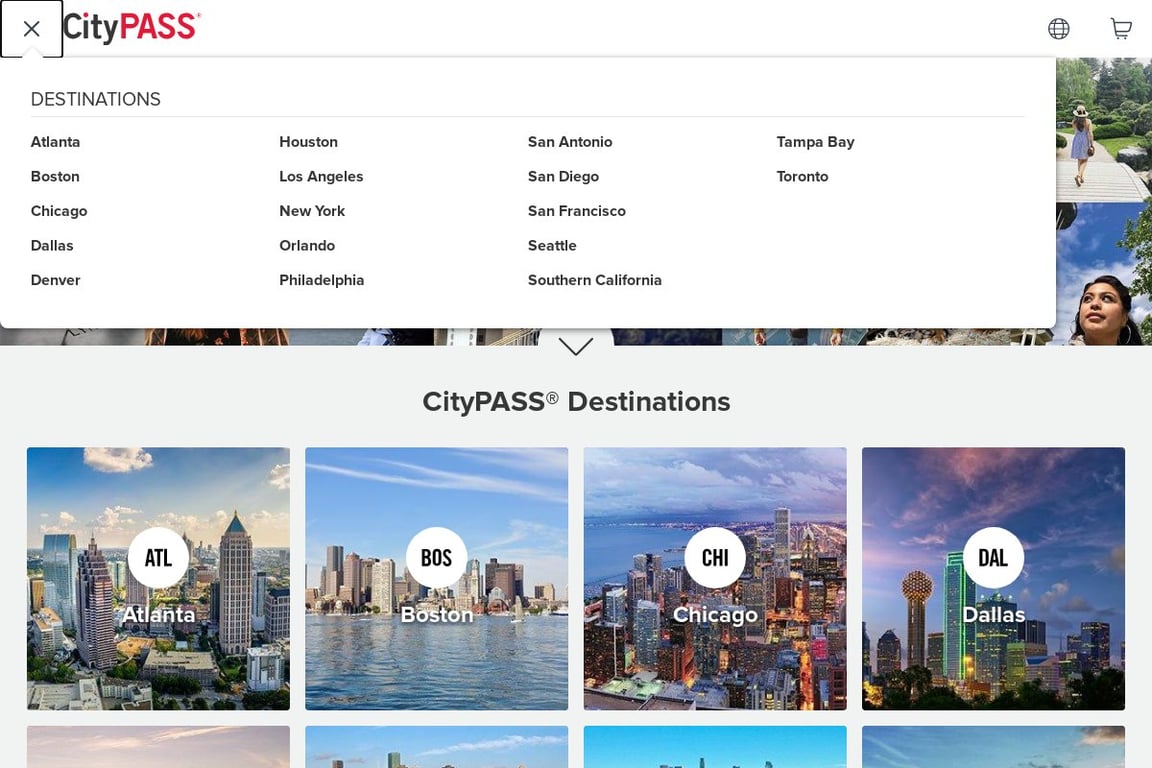Viewport: 1152px width, 768px height.
Task: Click the CityPASS logo
Action: pyautogui.click(x=132, y=27)
